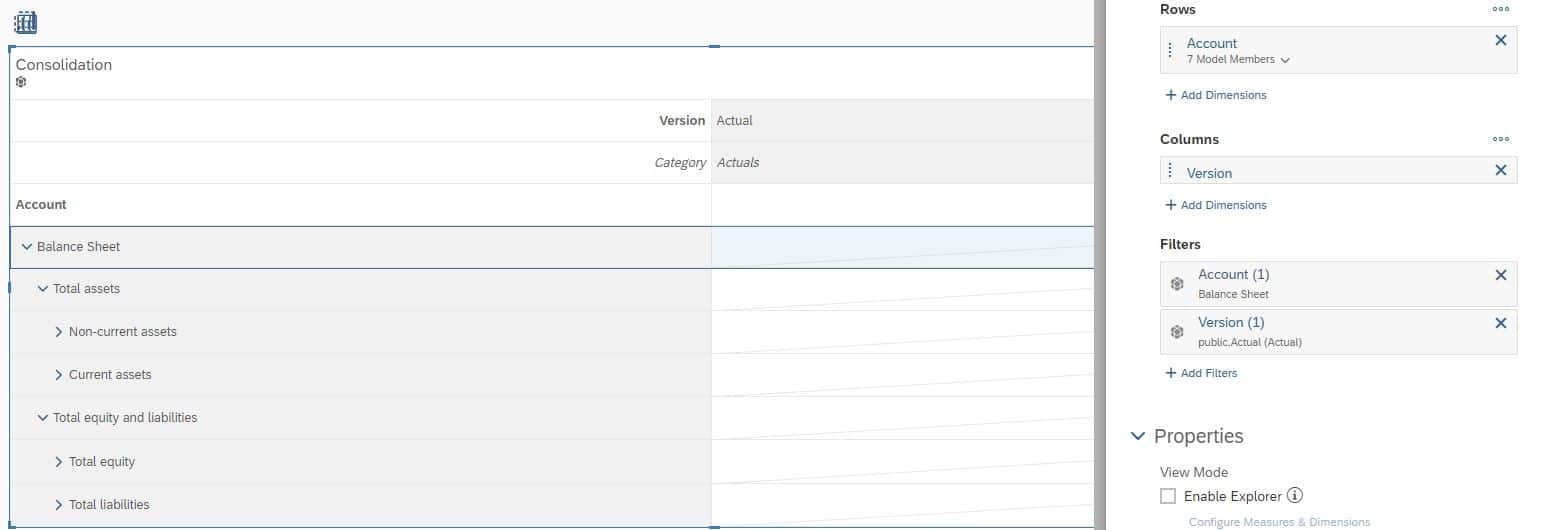
Task: Click the table widget icon at top left
Action: 26,21
